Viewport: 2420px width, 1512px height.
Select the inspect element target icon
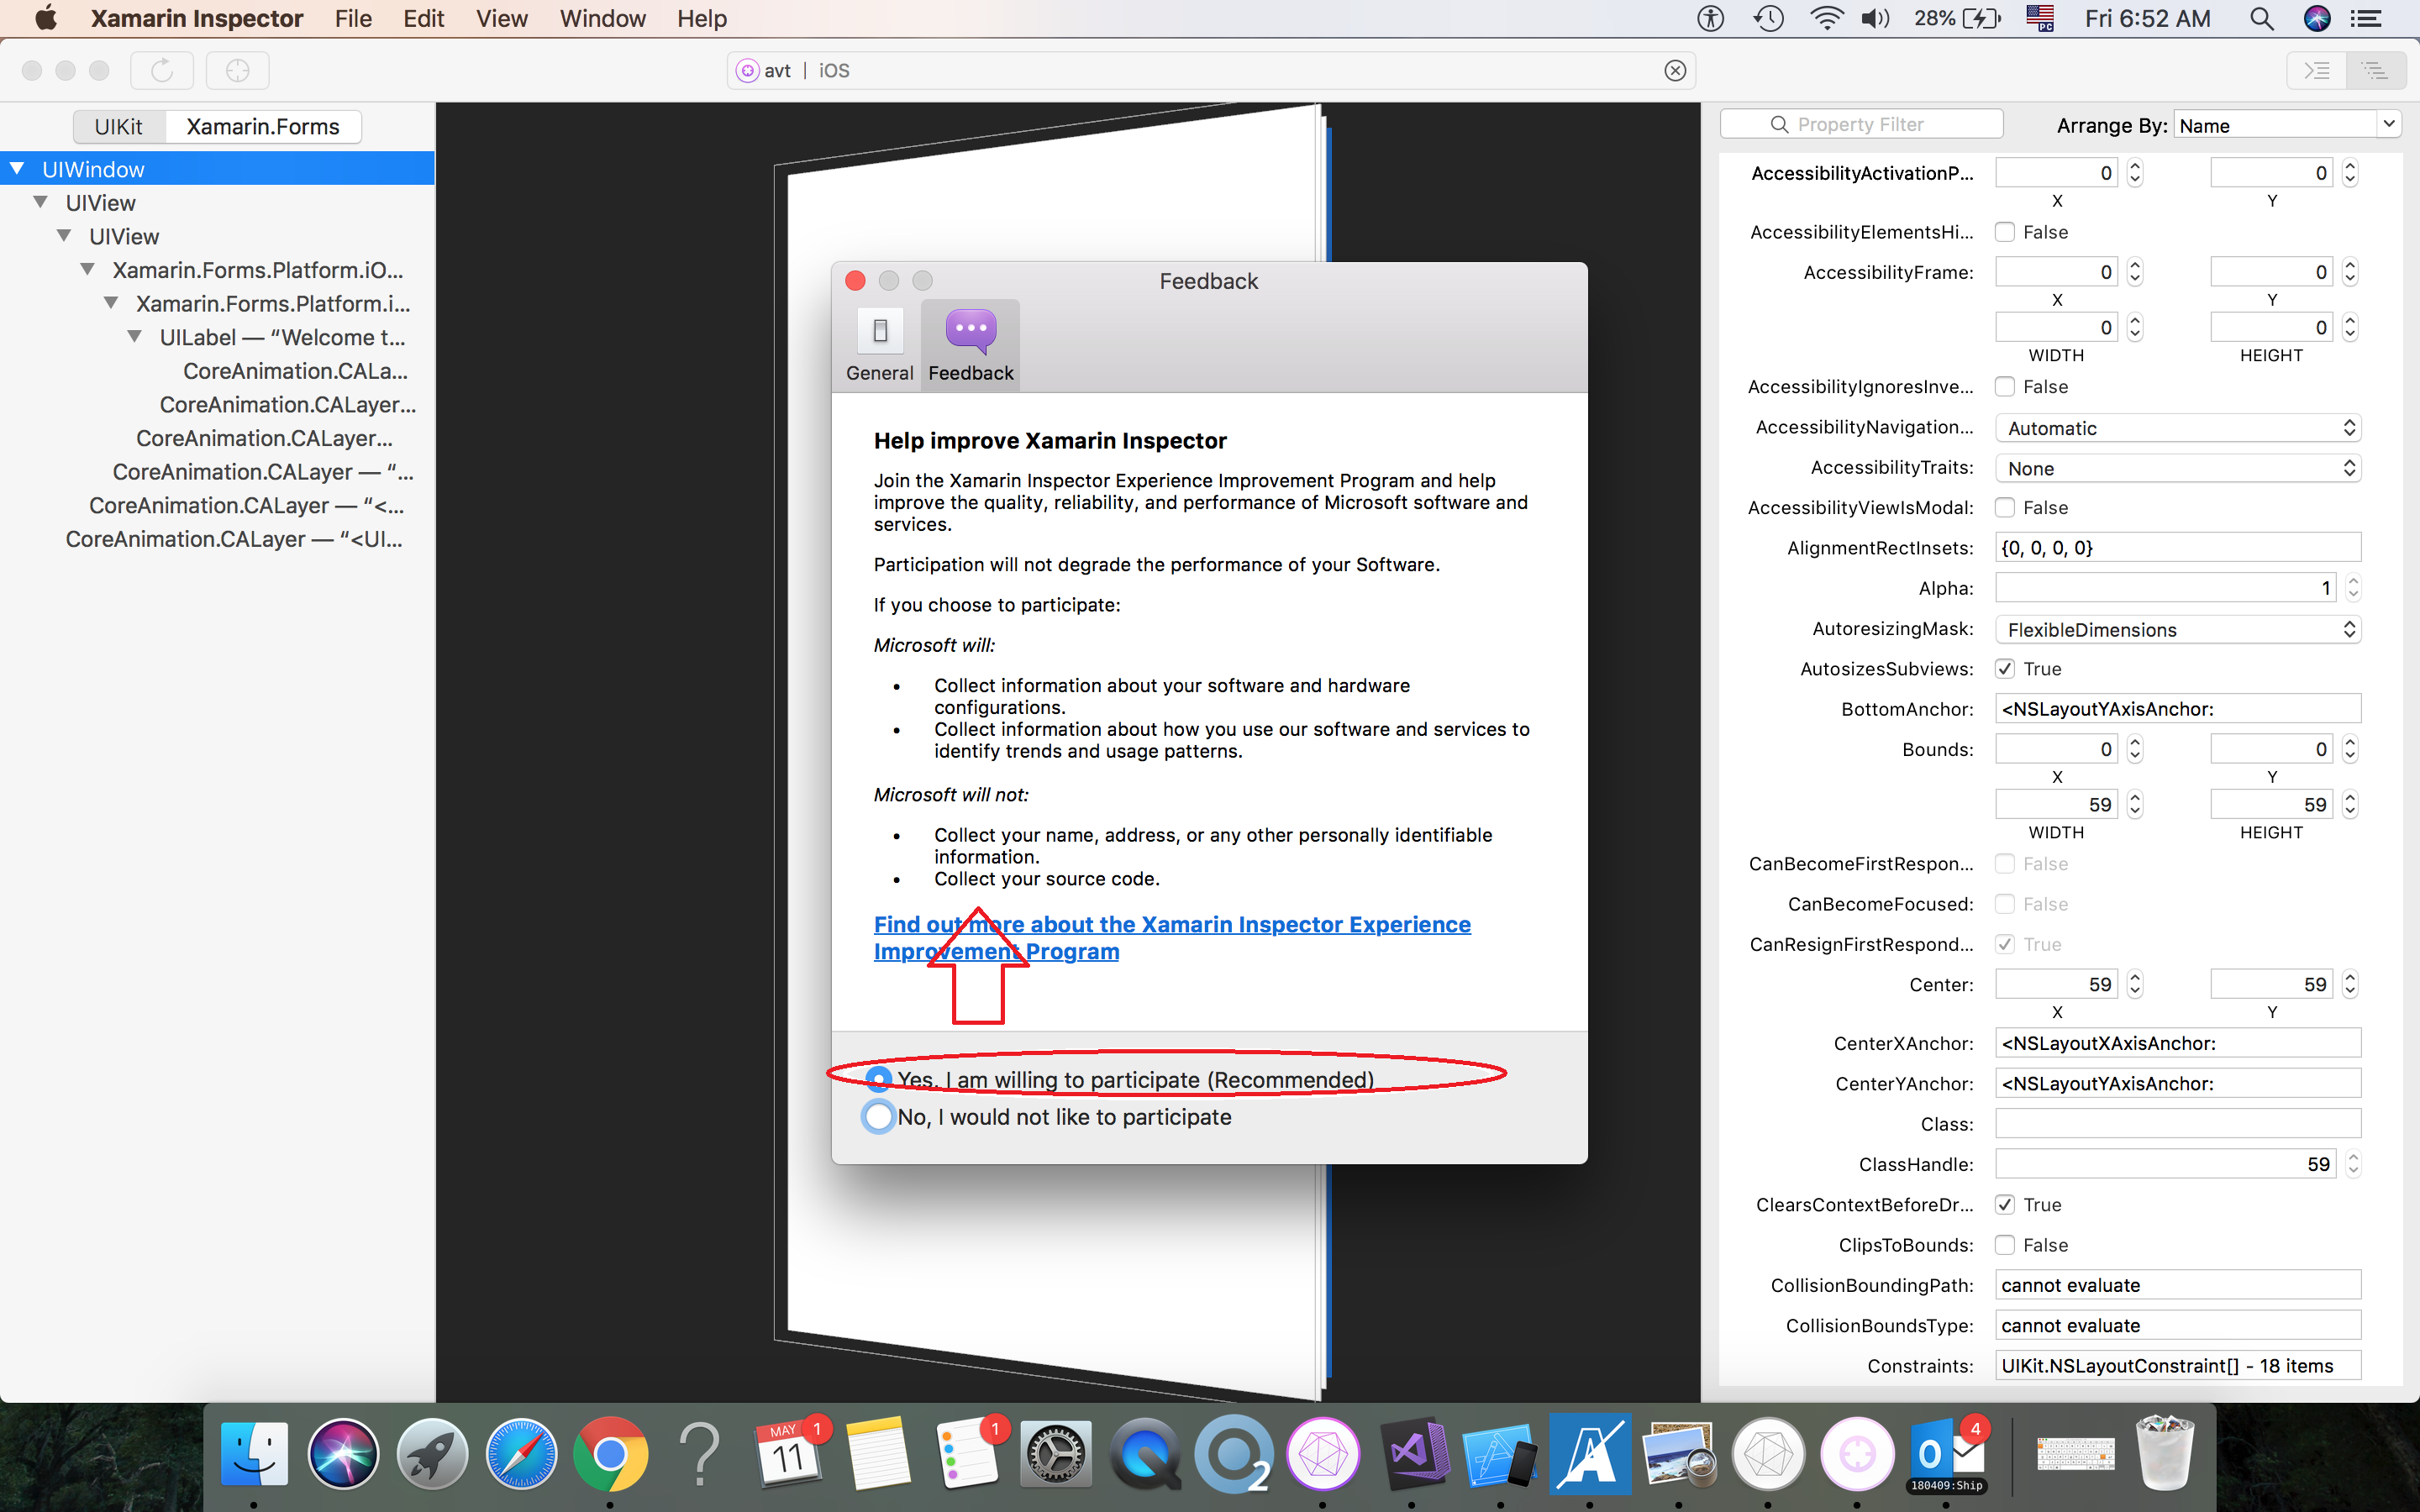[237, 70]
